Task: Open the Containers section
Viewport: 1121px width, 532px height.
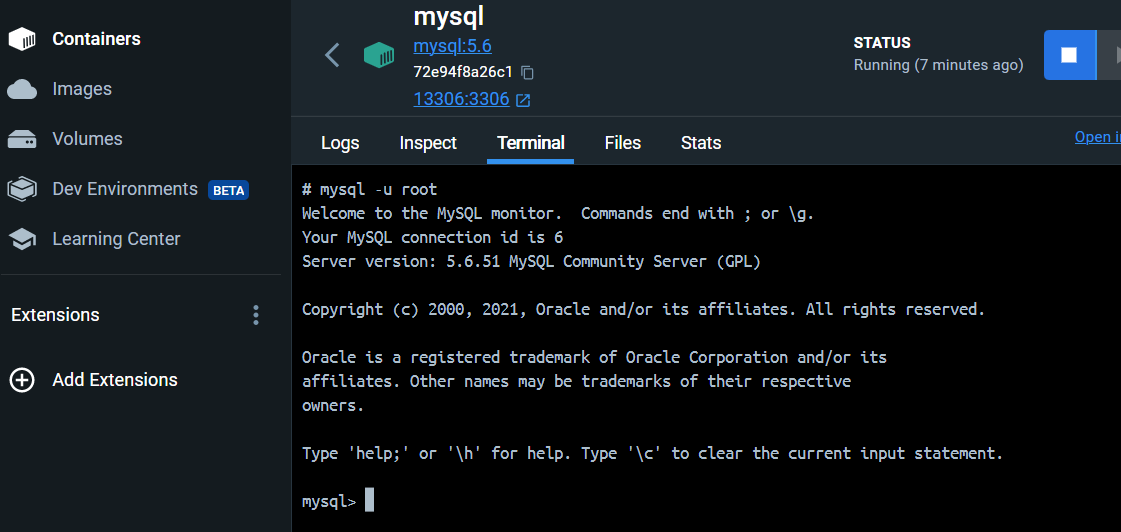Action: (x=97, y=39)
